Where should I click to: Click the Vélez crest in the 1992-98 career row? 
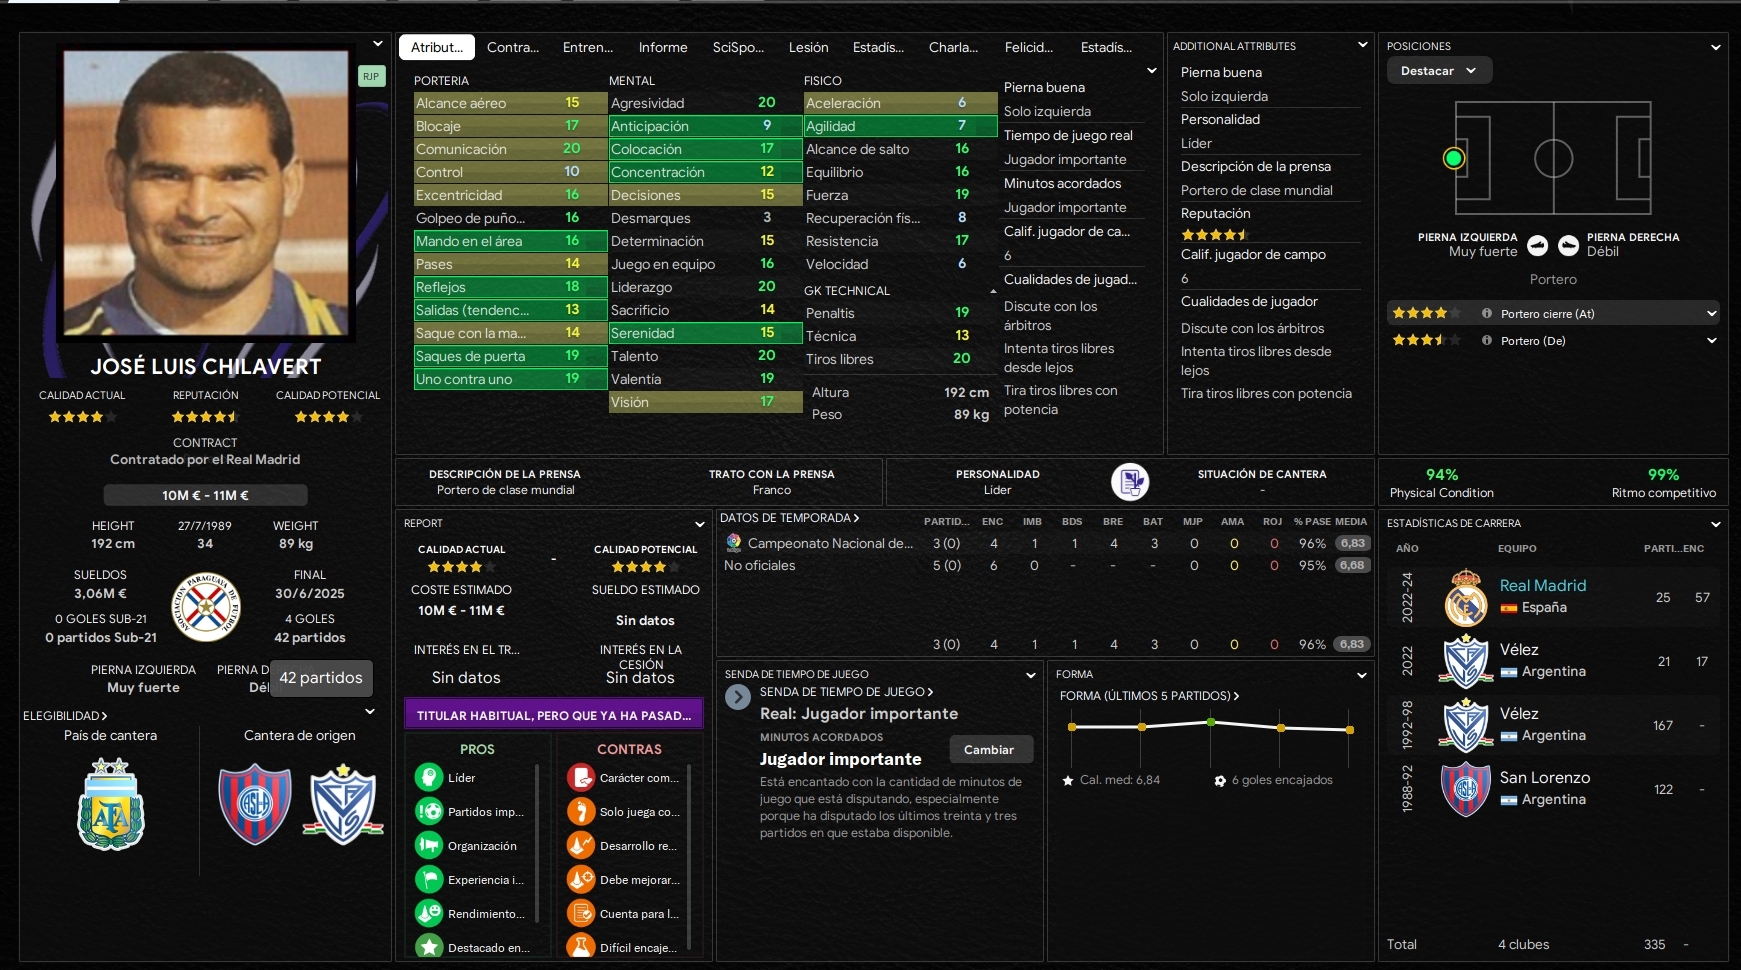point(1466,725)
